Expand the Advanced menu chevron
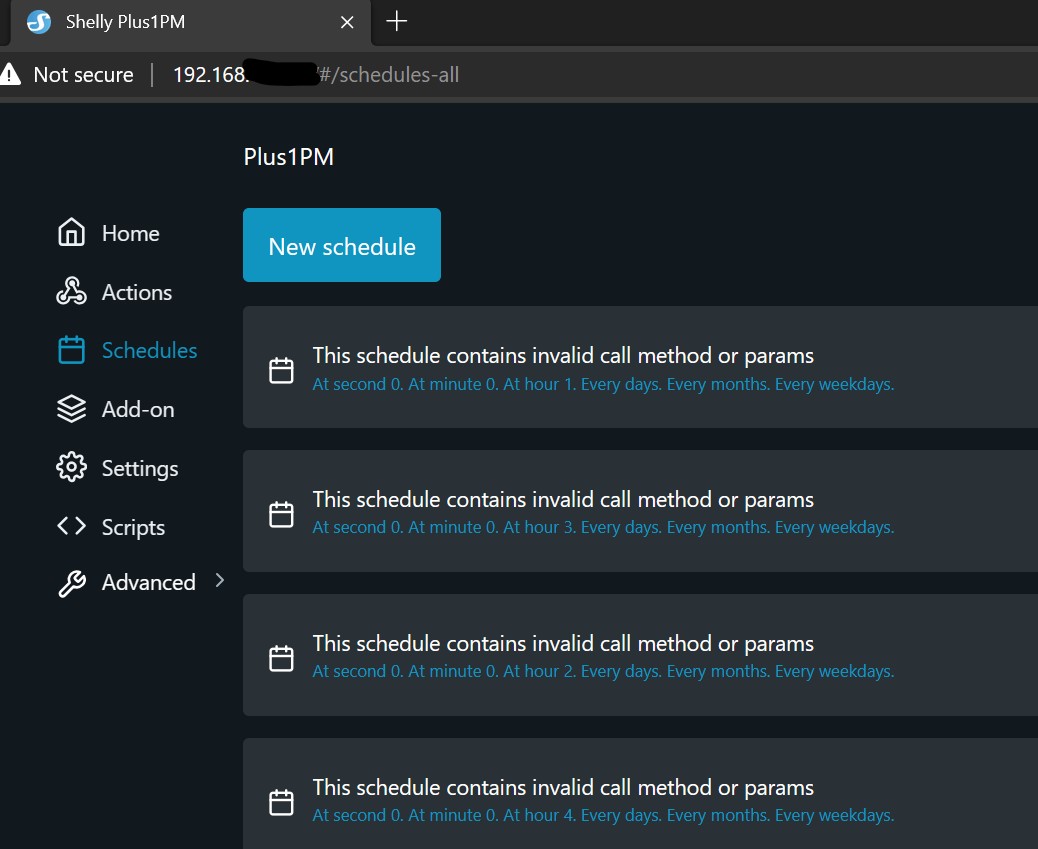 220,581
